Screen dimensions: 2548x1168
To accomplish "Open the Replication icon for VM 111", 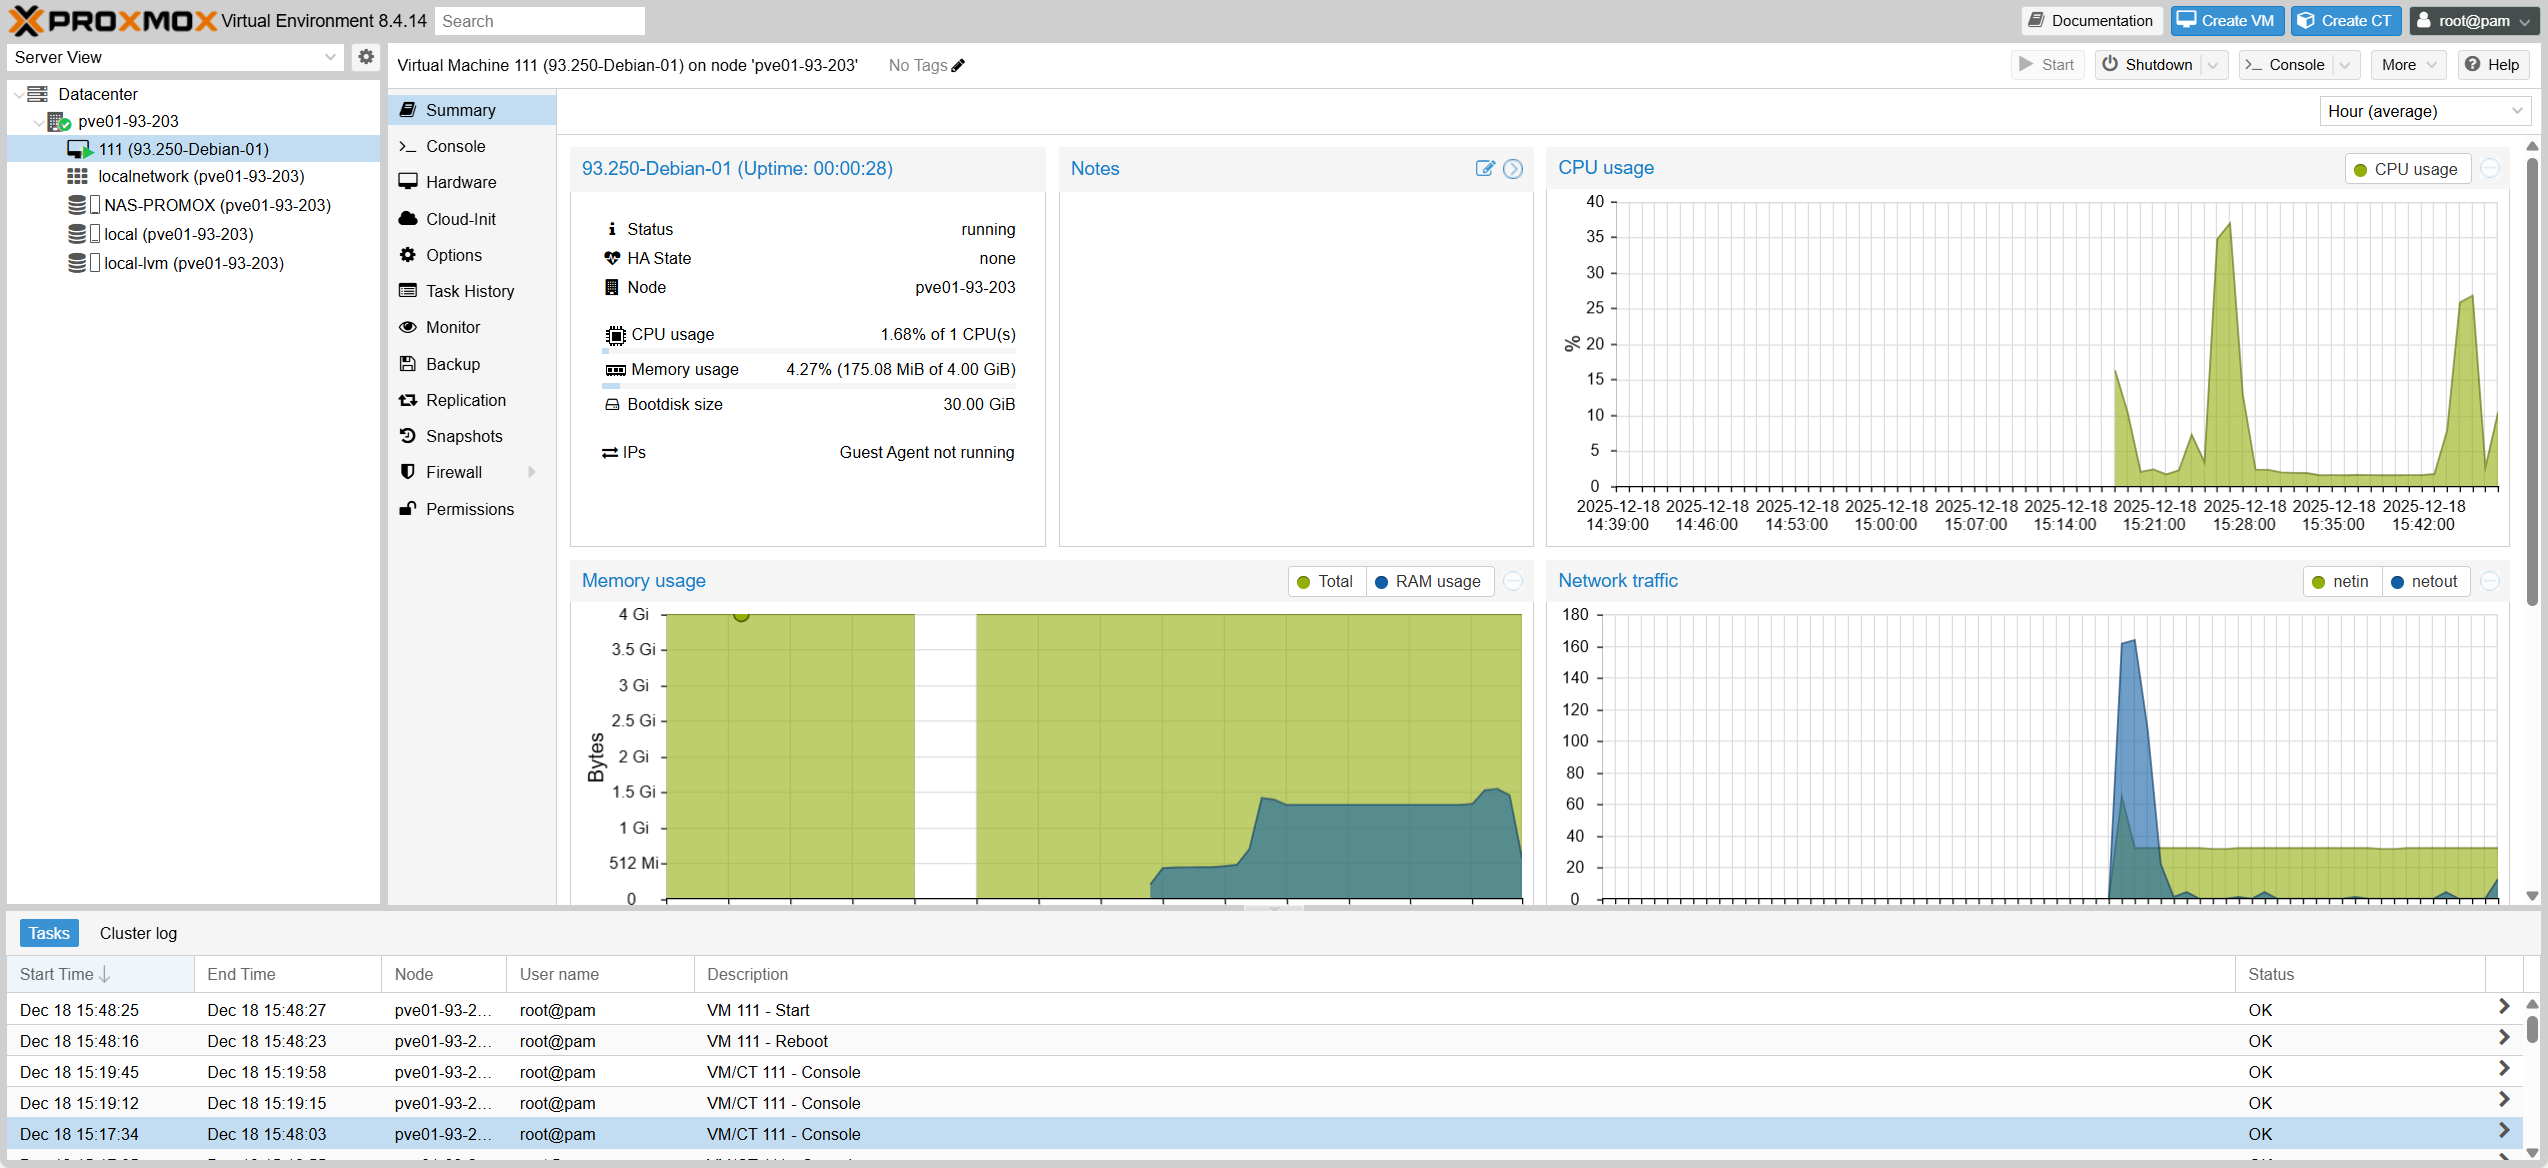I will pos(408,399).
